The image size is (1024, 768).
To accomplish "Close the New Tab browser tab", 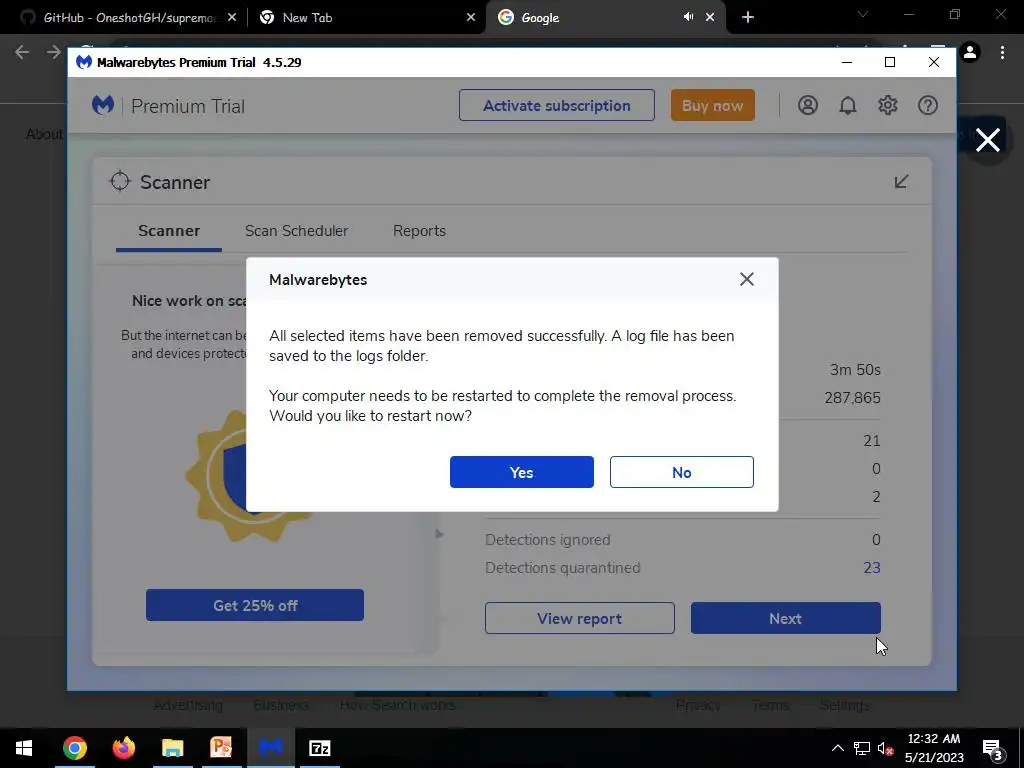I will (471, 18).
